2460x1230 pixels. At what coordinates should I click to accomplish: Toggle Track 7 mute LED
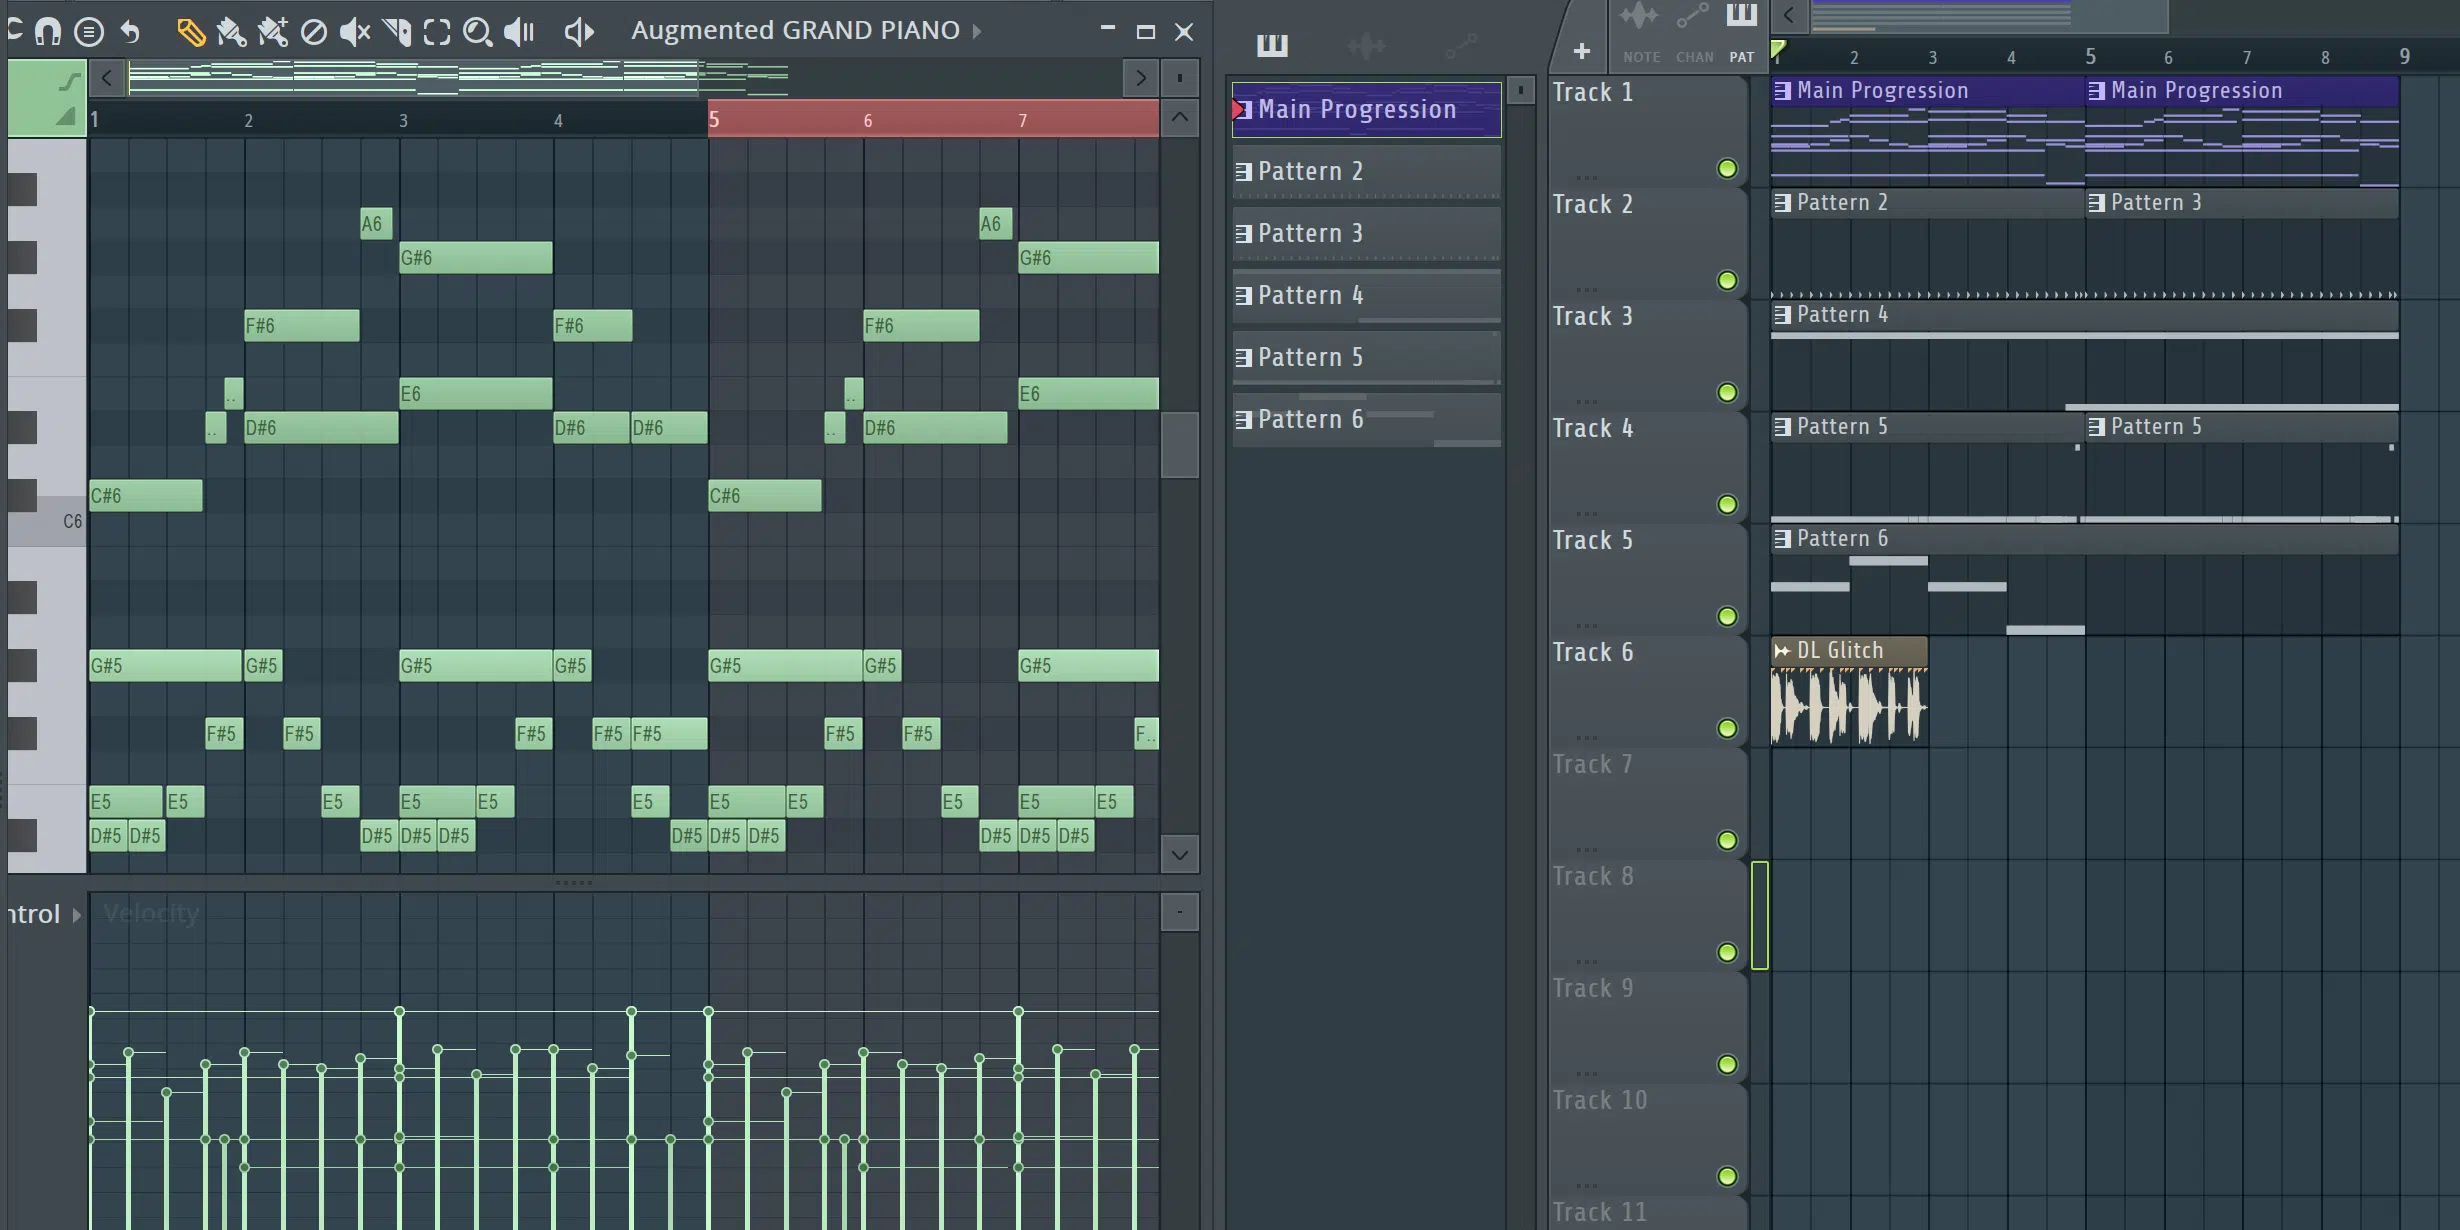coord(1727,840)
